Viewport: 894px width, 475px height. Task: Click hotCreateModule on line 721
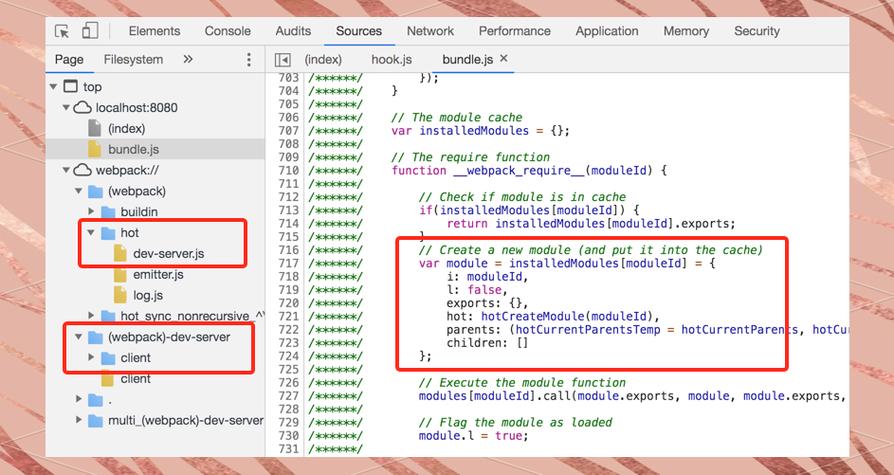(533, 316)
